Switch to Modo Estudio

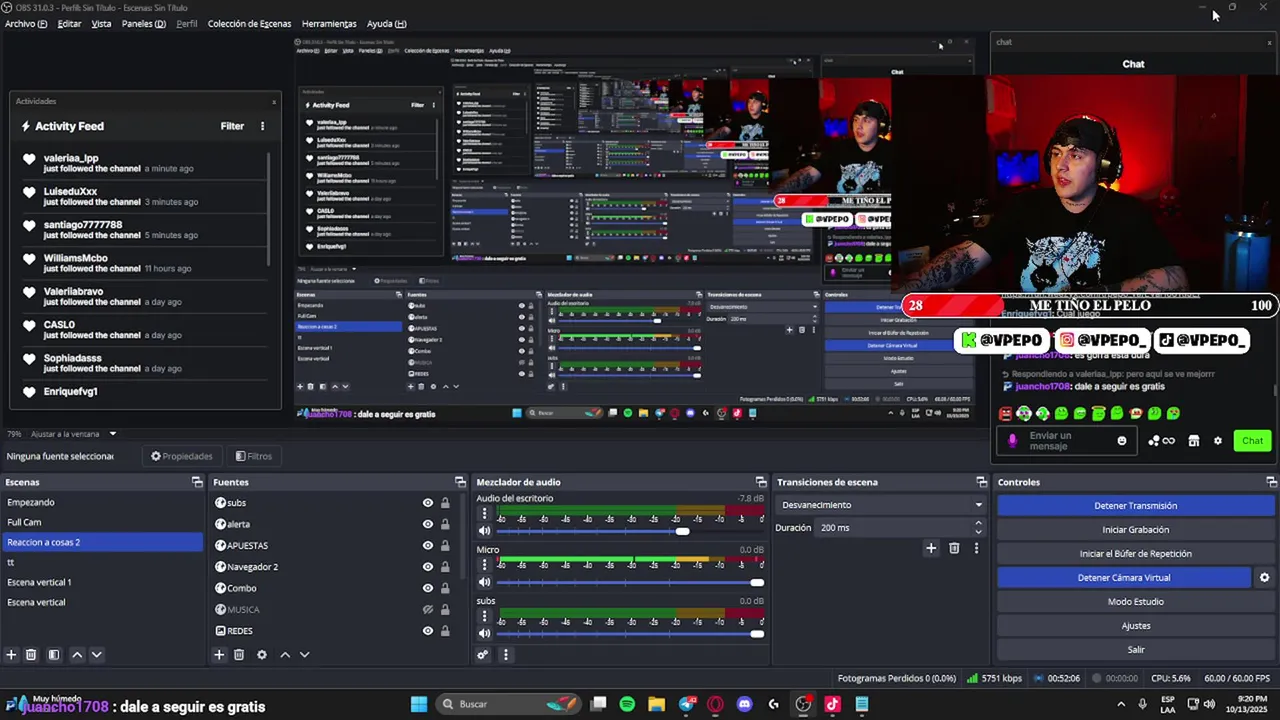[1135, 602]
